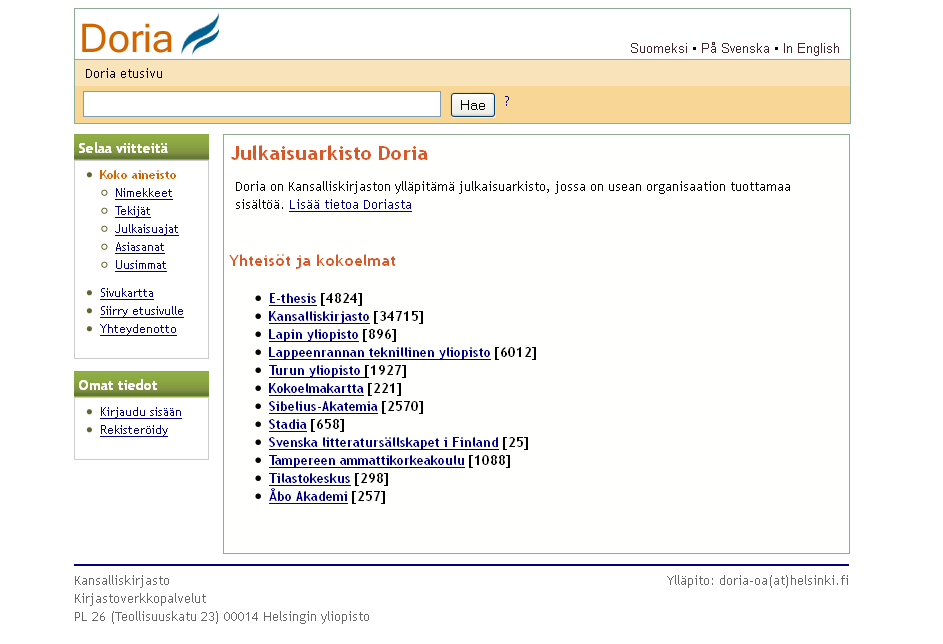Open the Kansalliskirjasto collection
943x644 pixels.
(x=319, y=316)
